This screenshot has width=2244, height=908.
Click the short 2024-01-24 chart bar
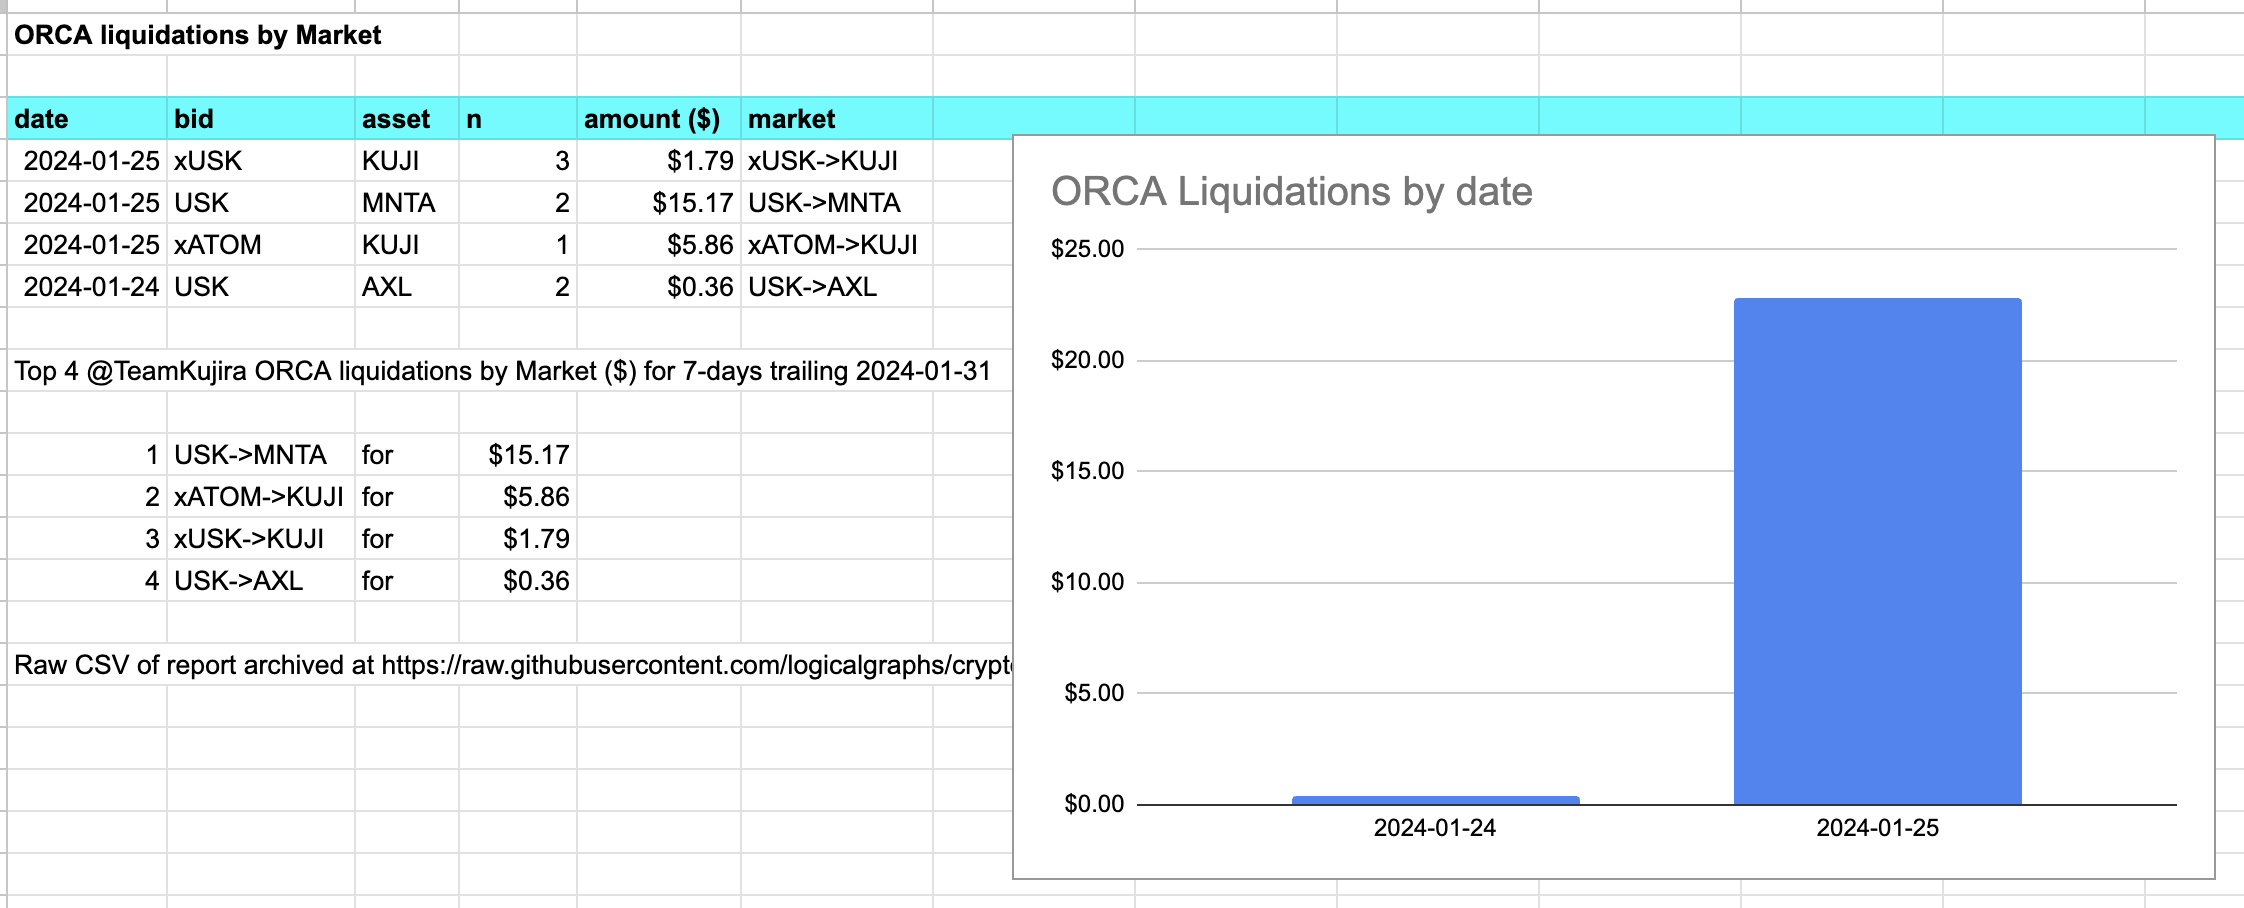(x=1436, y=800)
